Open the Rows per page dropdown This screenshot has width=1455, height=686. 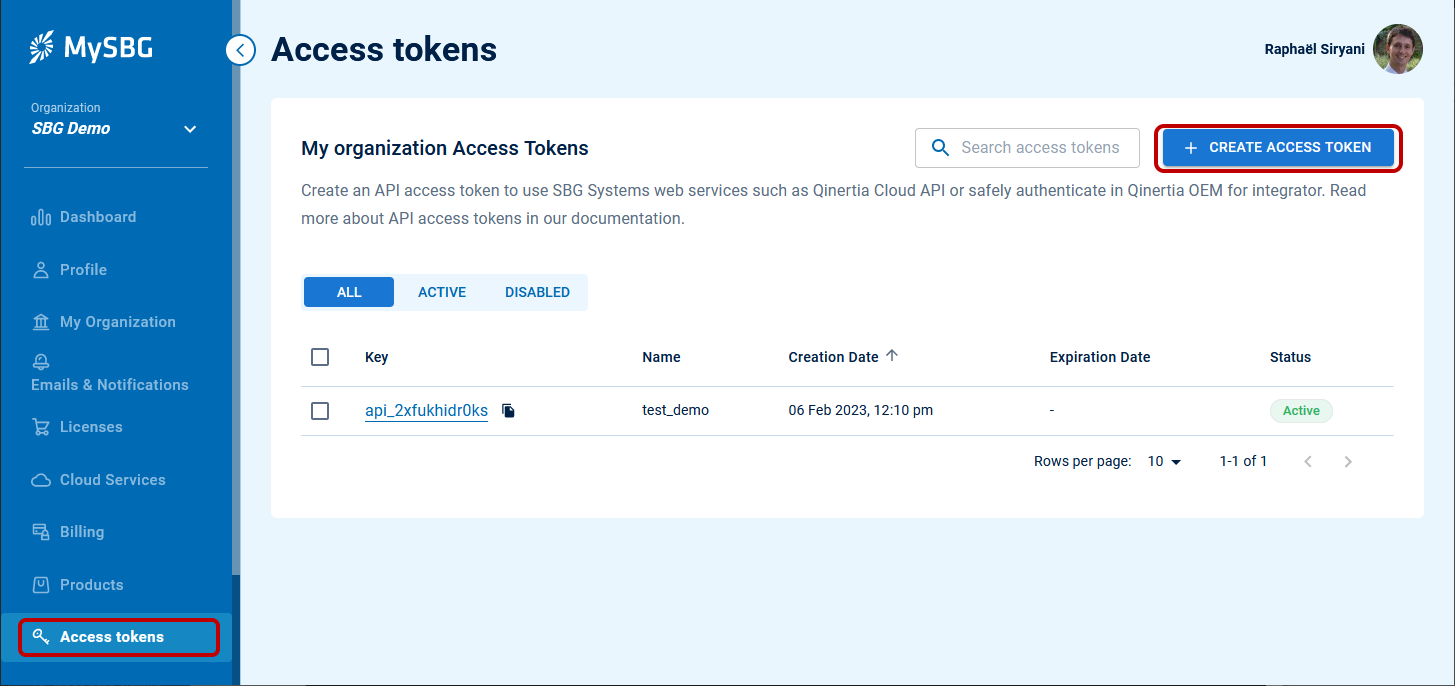pos(1165,461)
